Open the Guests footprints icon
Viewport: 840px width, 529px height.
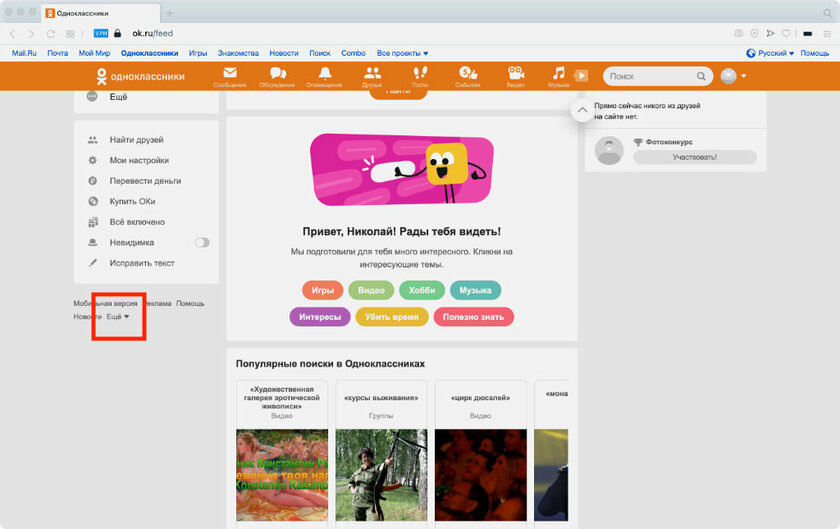tap(420, 73)
